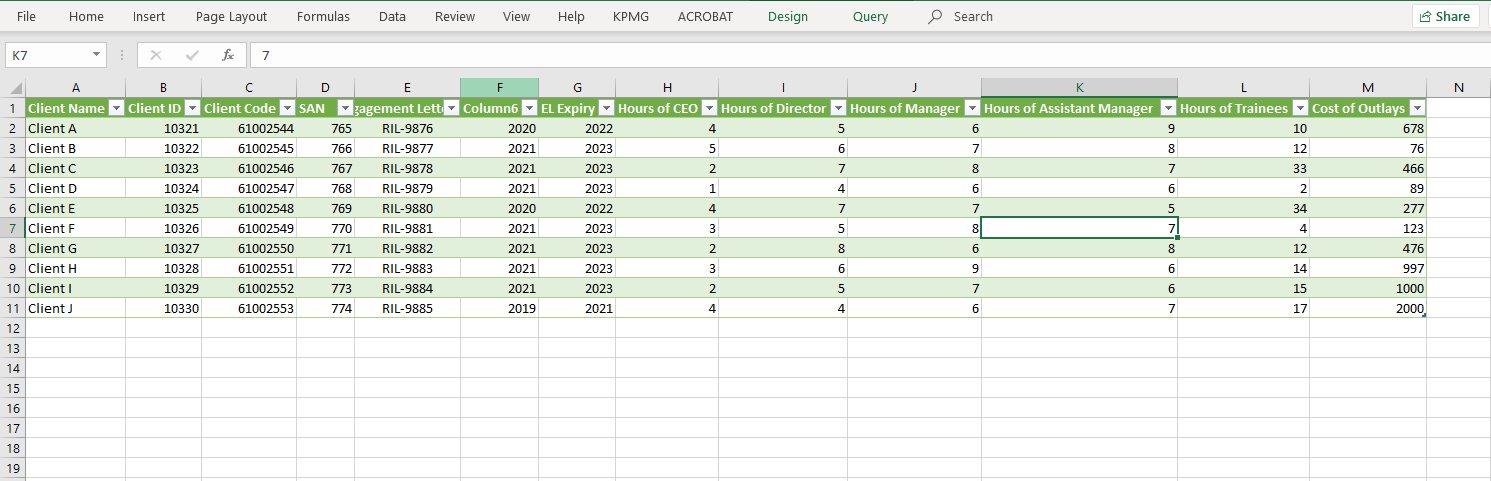Select row header 12
The image size is (1491, 481).
[x=13, y=328]
